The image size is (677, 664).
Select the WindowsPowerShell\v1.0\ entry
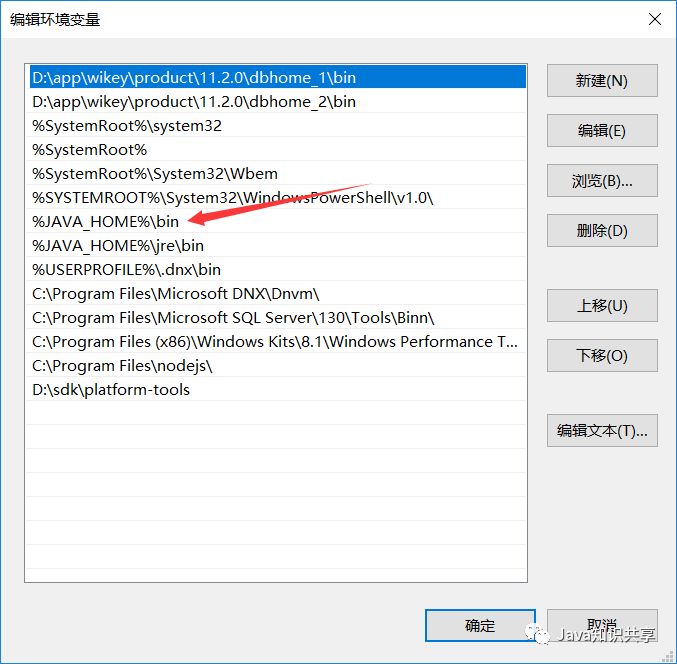(277, 198)
